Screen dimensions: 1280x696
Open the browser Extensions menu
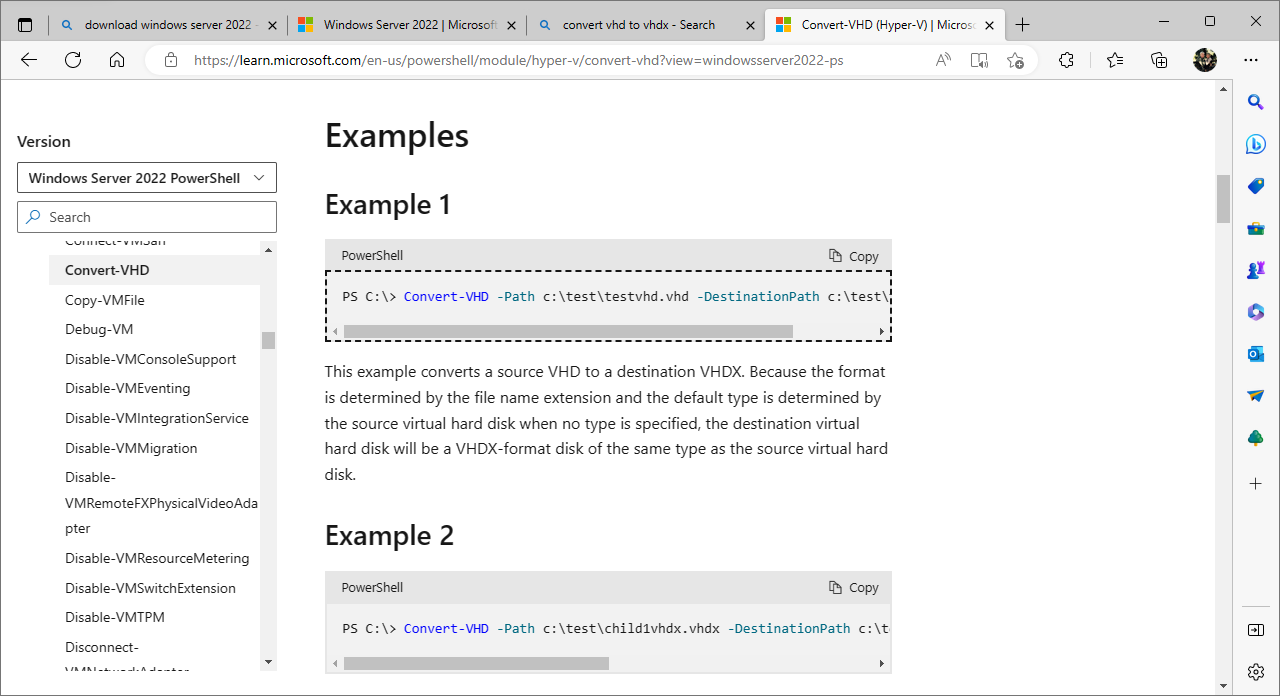(x=1066, y=60)
